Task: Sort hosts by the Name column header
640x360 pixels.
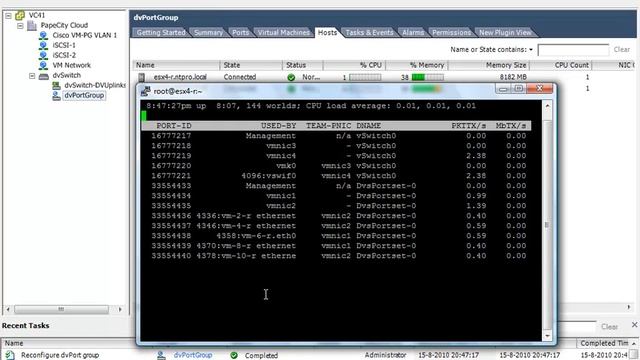Action: tap(176, 65)
